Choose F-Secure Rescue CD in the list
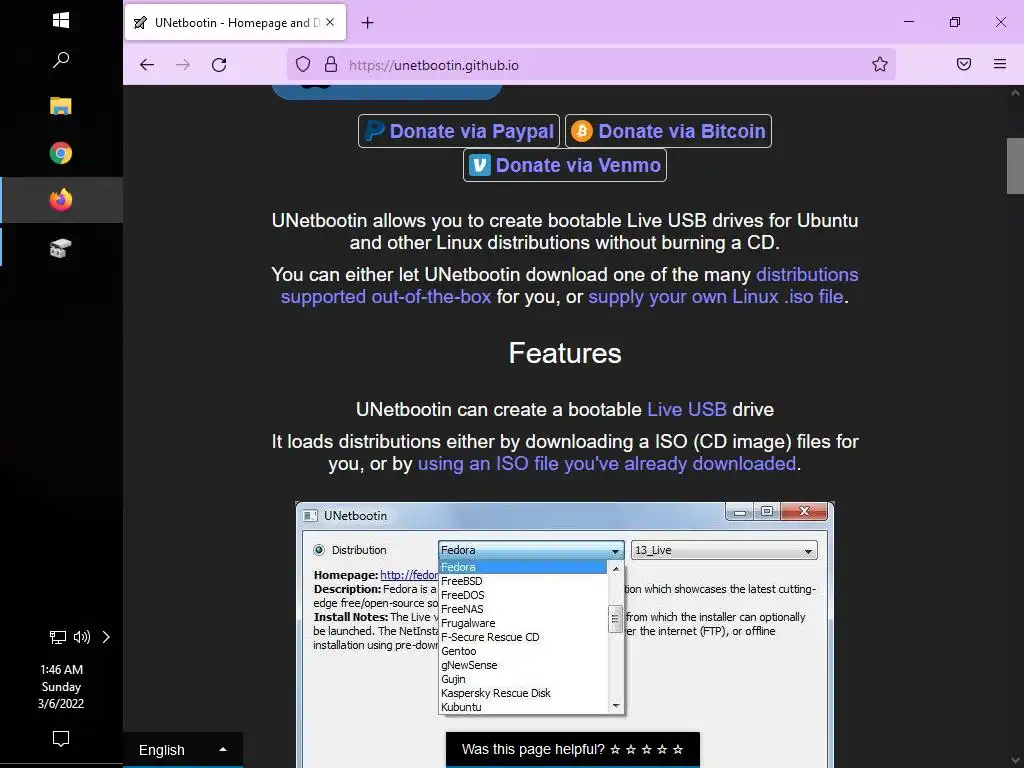The width and height of the screenshot is (1024, 768). click(490, 637)
